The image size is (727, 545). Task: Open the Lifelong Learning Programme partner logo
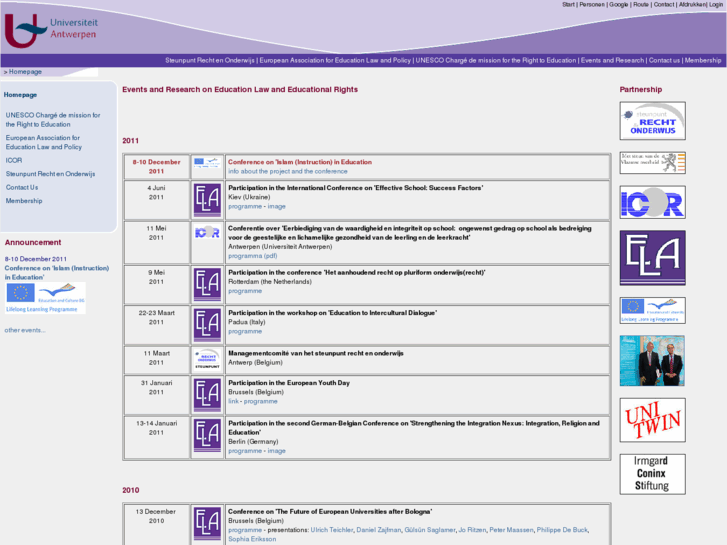tap(652, 310)
